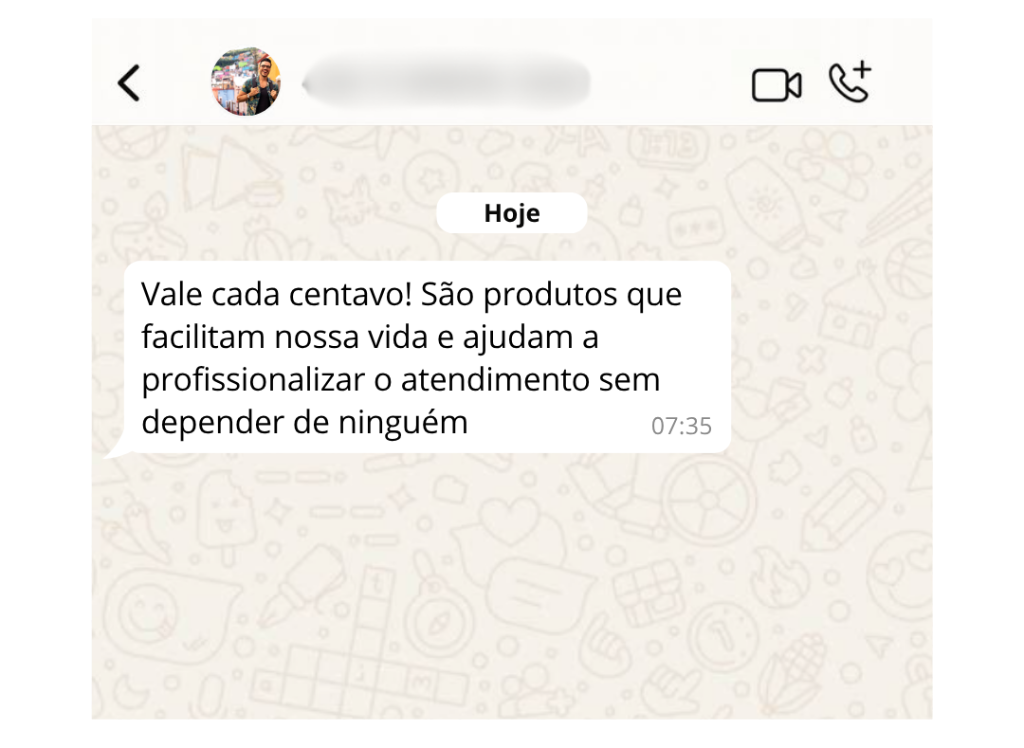Start a video call with camera icon
This screenshot has height=748, width=1024.
pyautogui.click(x=776, y=85)
